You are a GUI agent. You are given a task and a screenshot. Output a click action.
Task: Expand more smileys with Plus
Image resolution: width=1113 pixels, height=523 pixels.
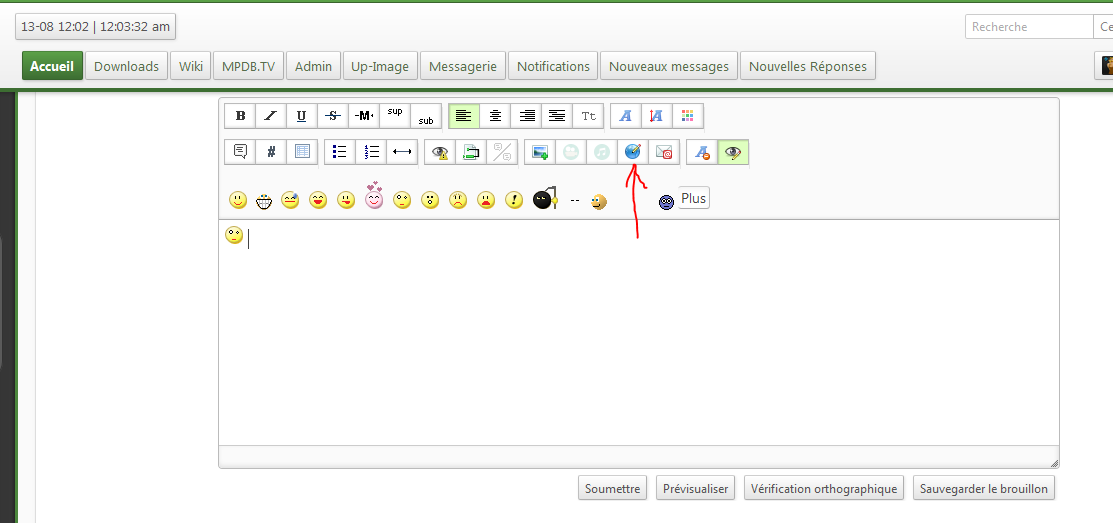point(693,199)
